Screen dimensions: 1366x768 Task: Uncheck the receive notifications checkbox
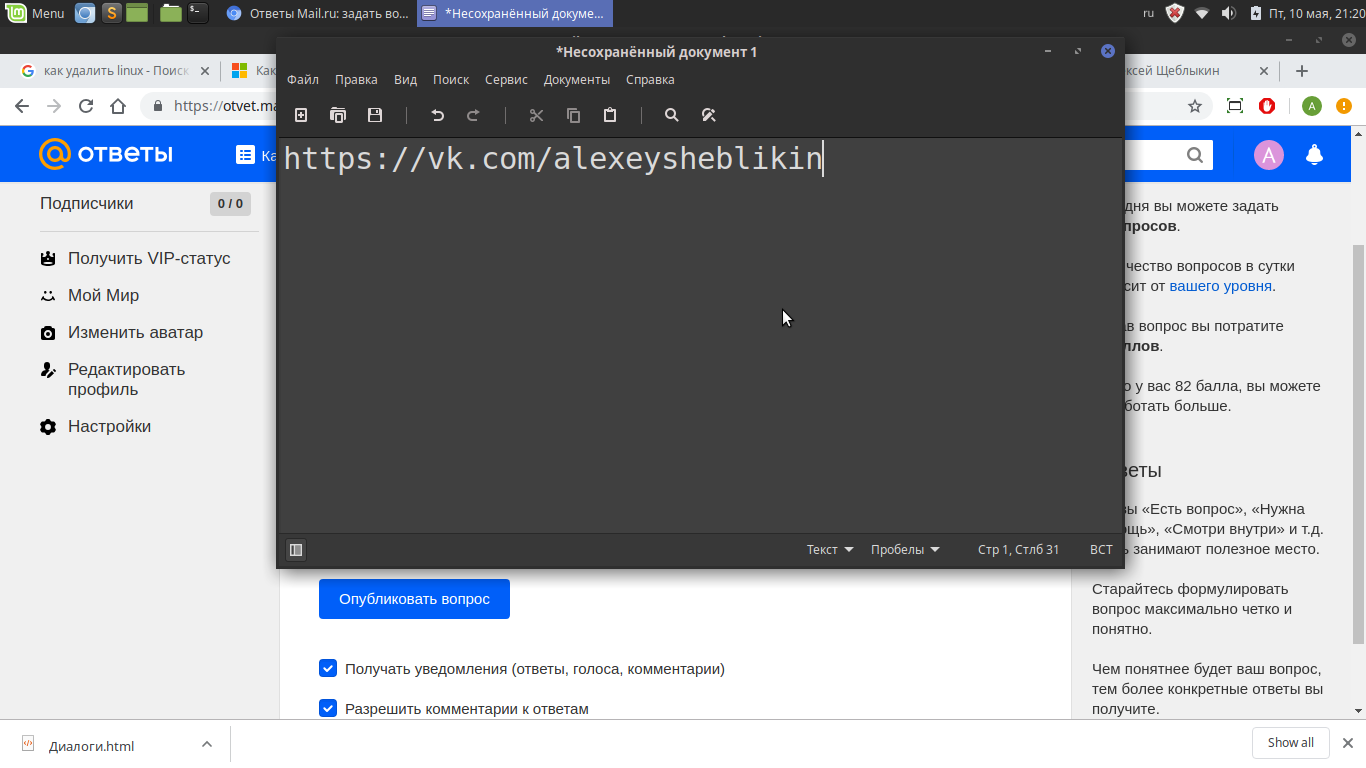click(328, 668)
